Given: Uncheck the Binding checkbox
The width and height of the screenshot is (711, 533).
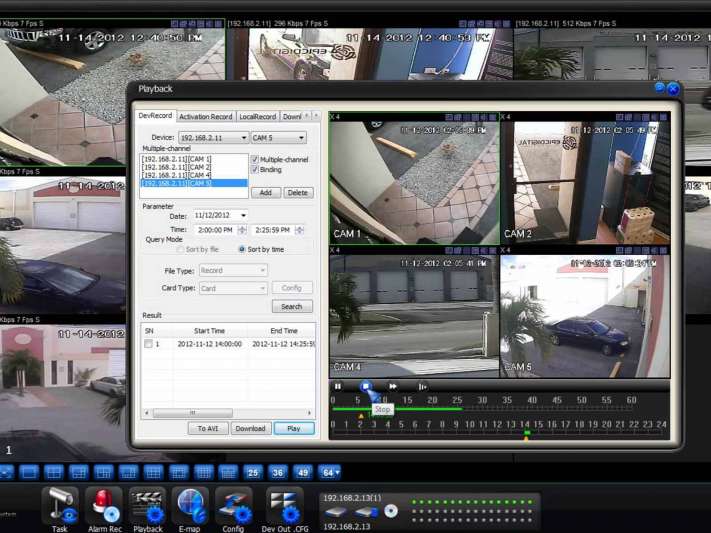Looking at the screenshot, I should point(254,170).
